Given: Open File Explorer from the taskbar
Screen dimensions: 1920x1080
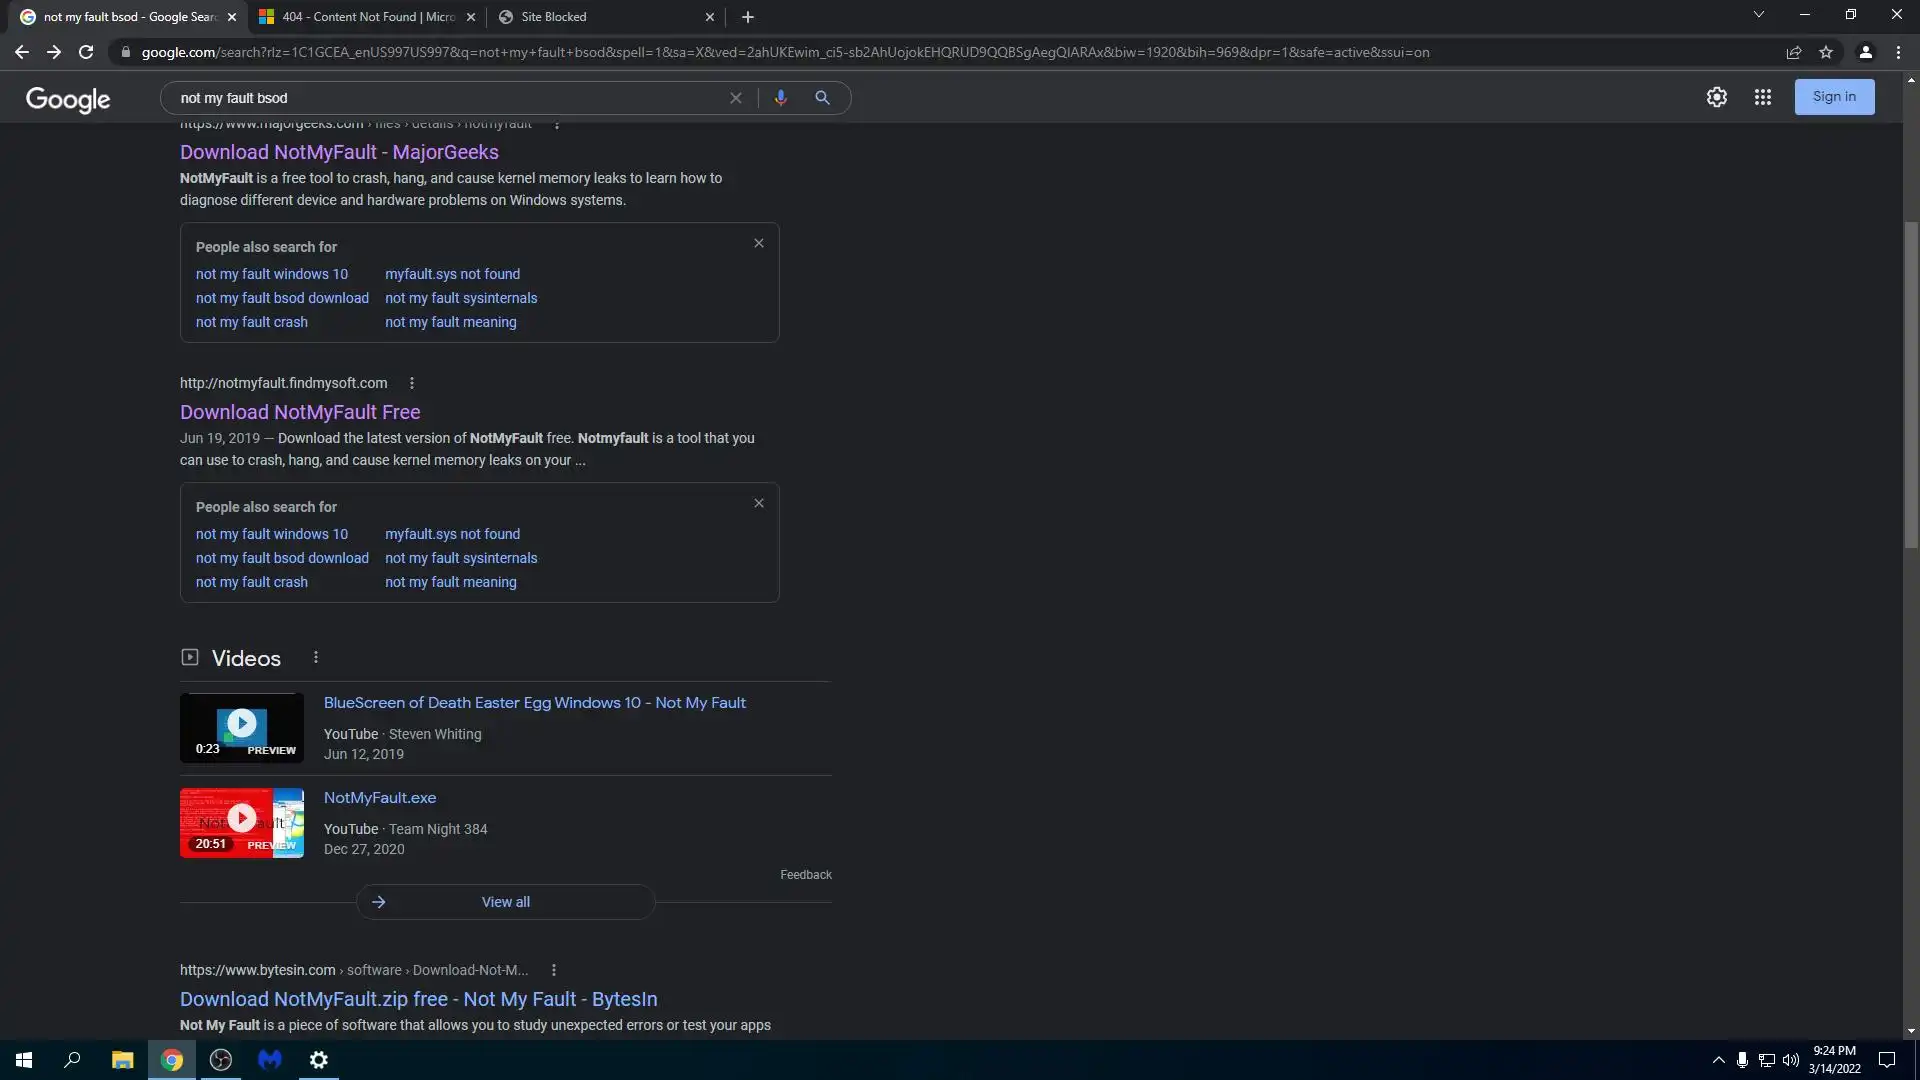Looking at the screenshot, I should point(122,1060).
